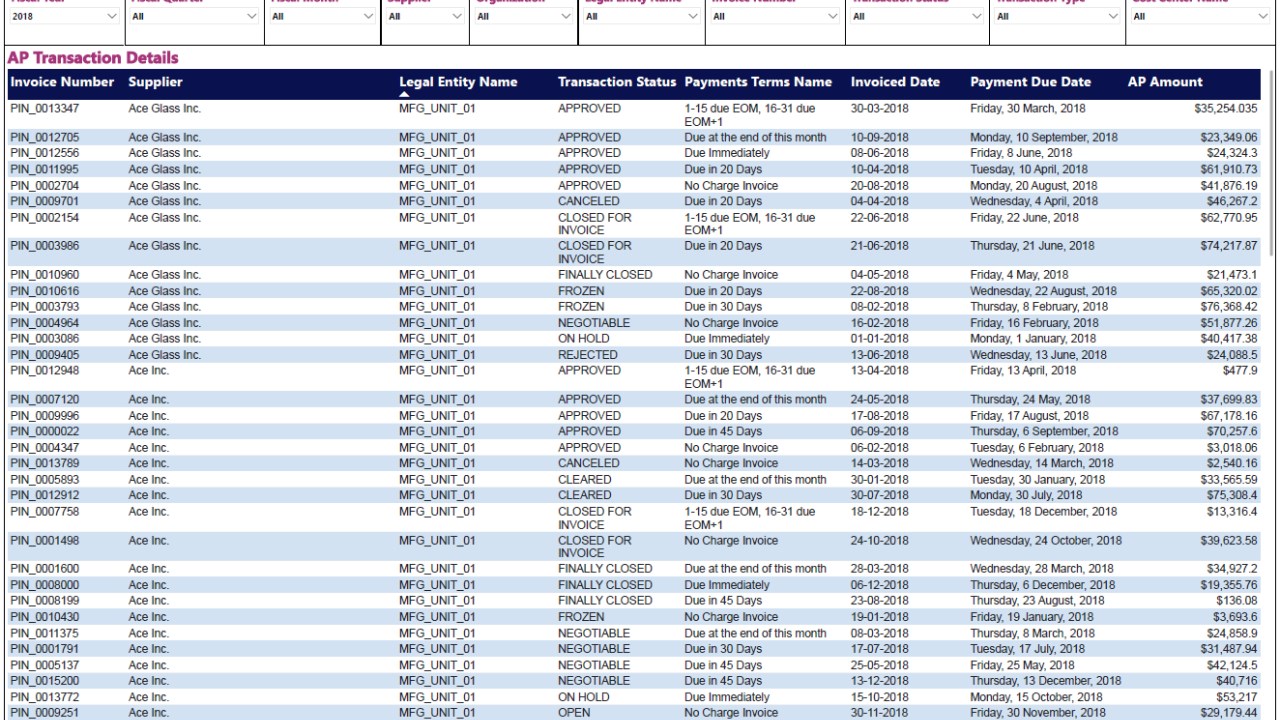1280x720 pixels.
Task: Click amount $477.9
Action: pos(1240,370)
